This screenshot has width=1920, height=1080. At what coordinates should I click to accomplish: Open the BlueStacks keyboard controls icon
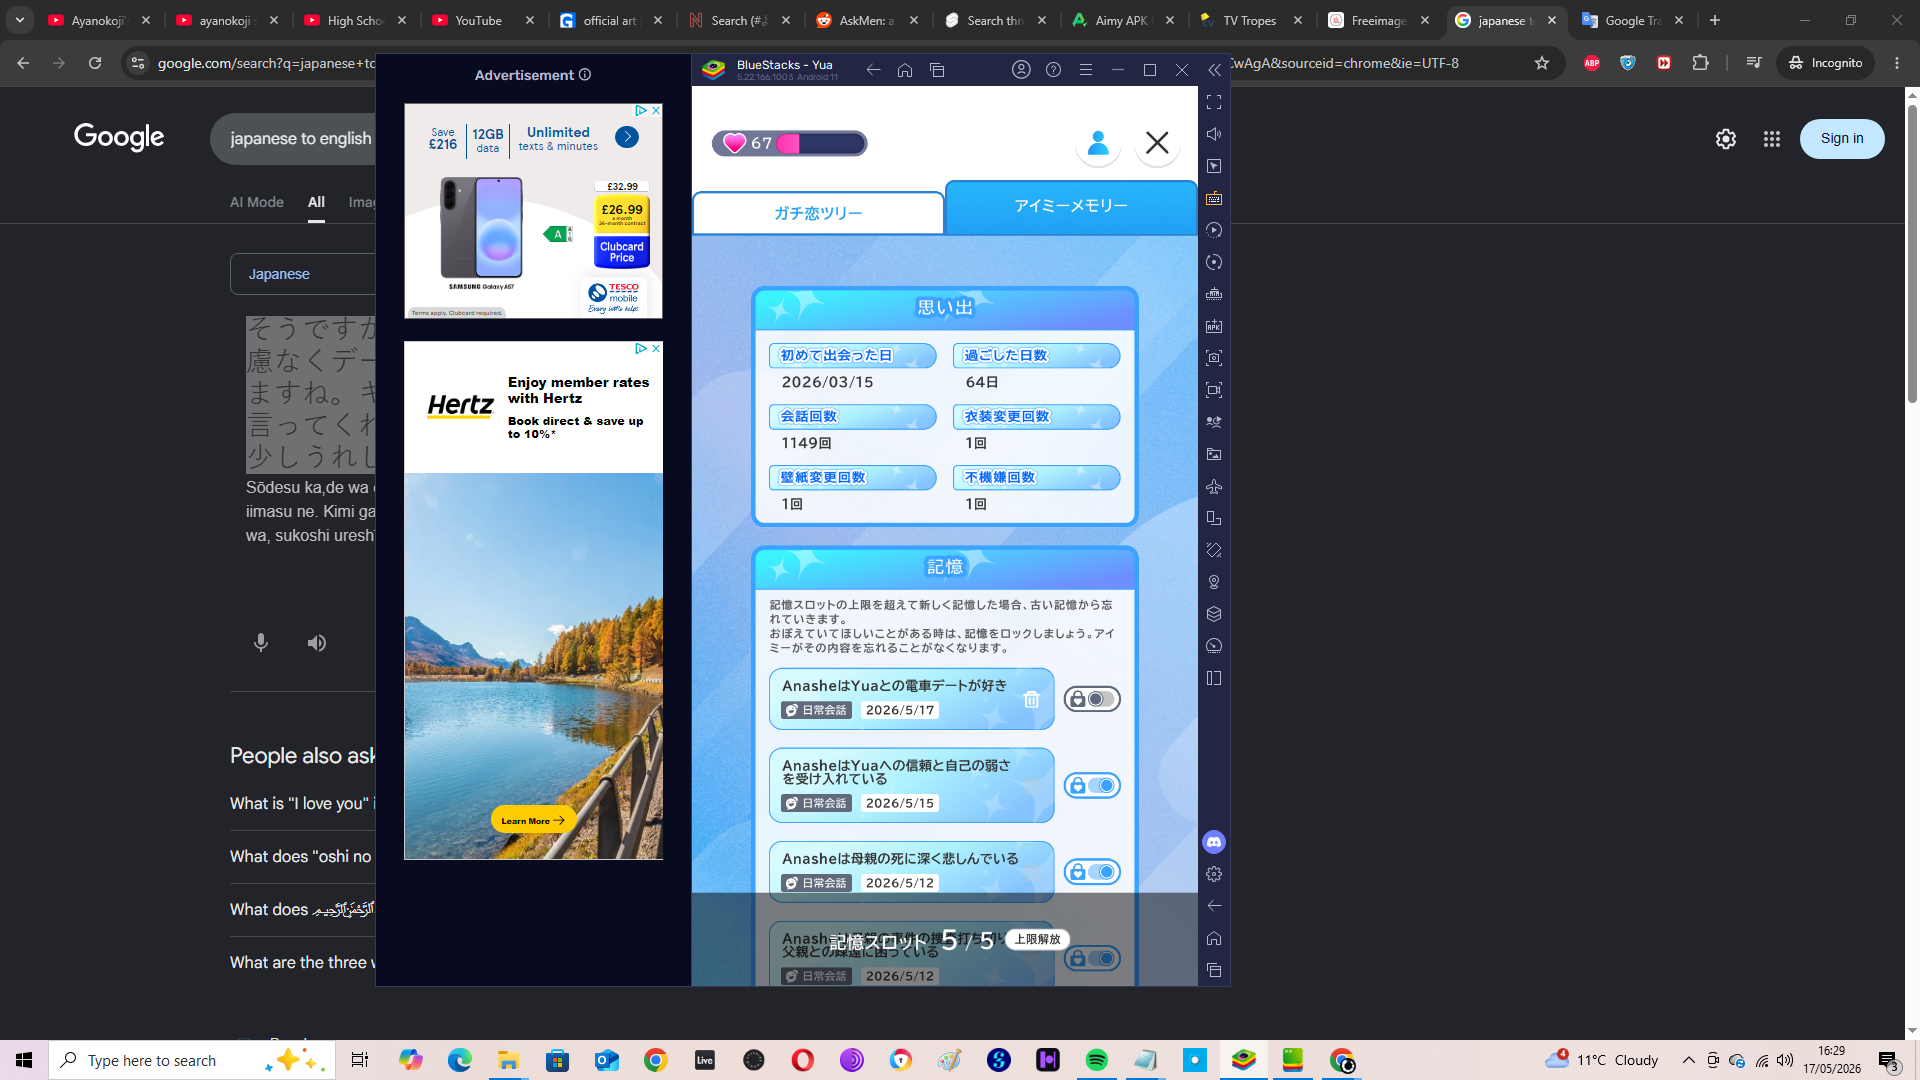click(1214, 198)
